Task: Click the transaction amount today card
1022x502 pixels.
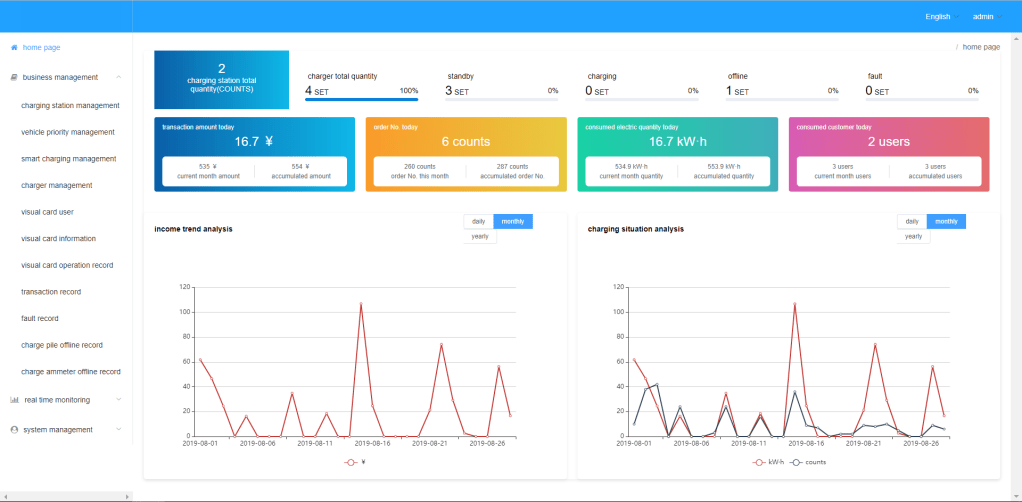Action: point(254,154)
